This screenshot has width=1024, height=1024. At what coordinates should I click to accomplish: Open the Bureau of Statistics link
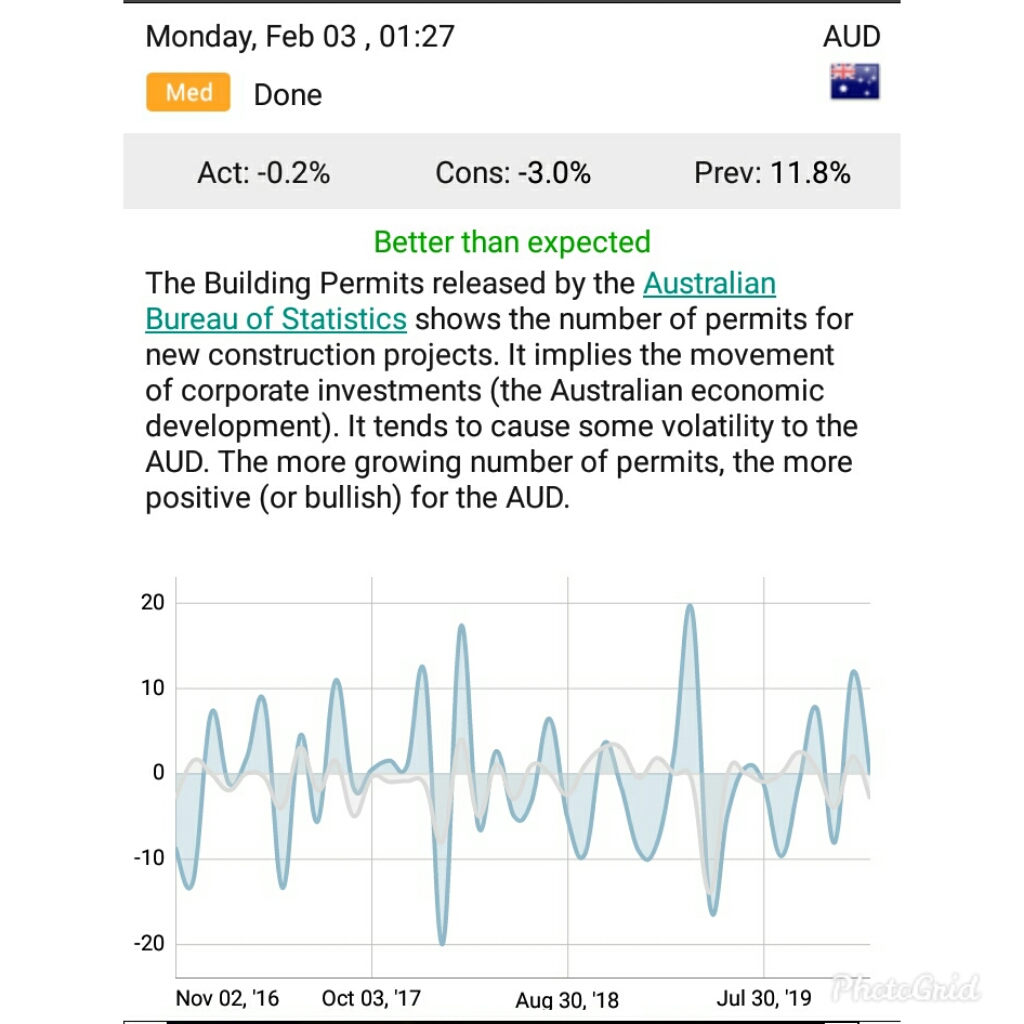(276, 319)
